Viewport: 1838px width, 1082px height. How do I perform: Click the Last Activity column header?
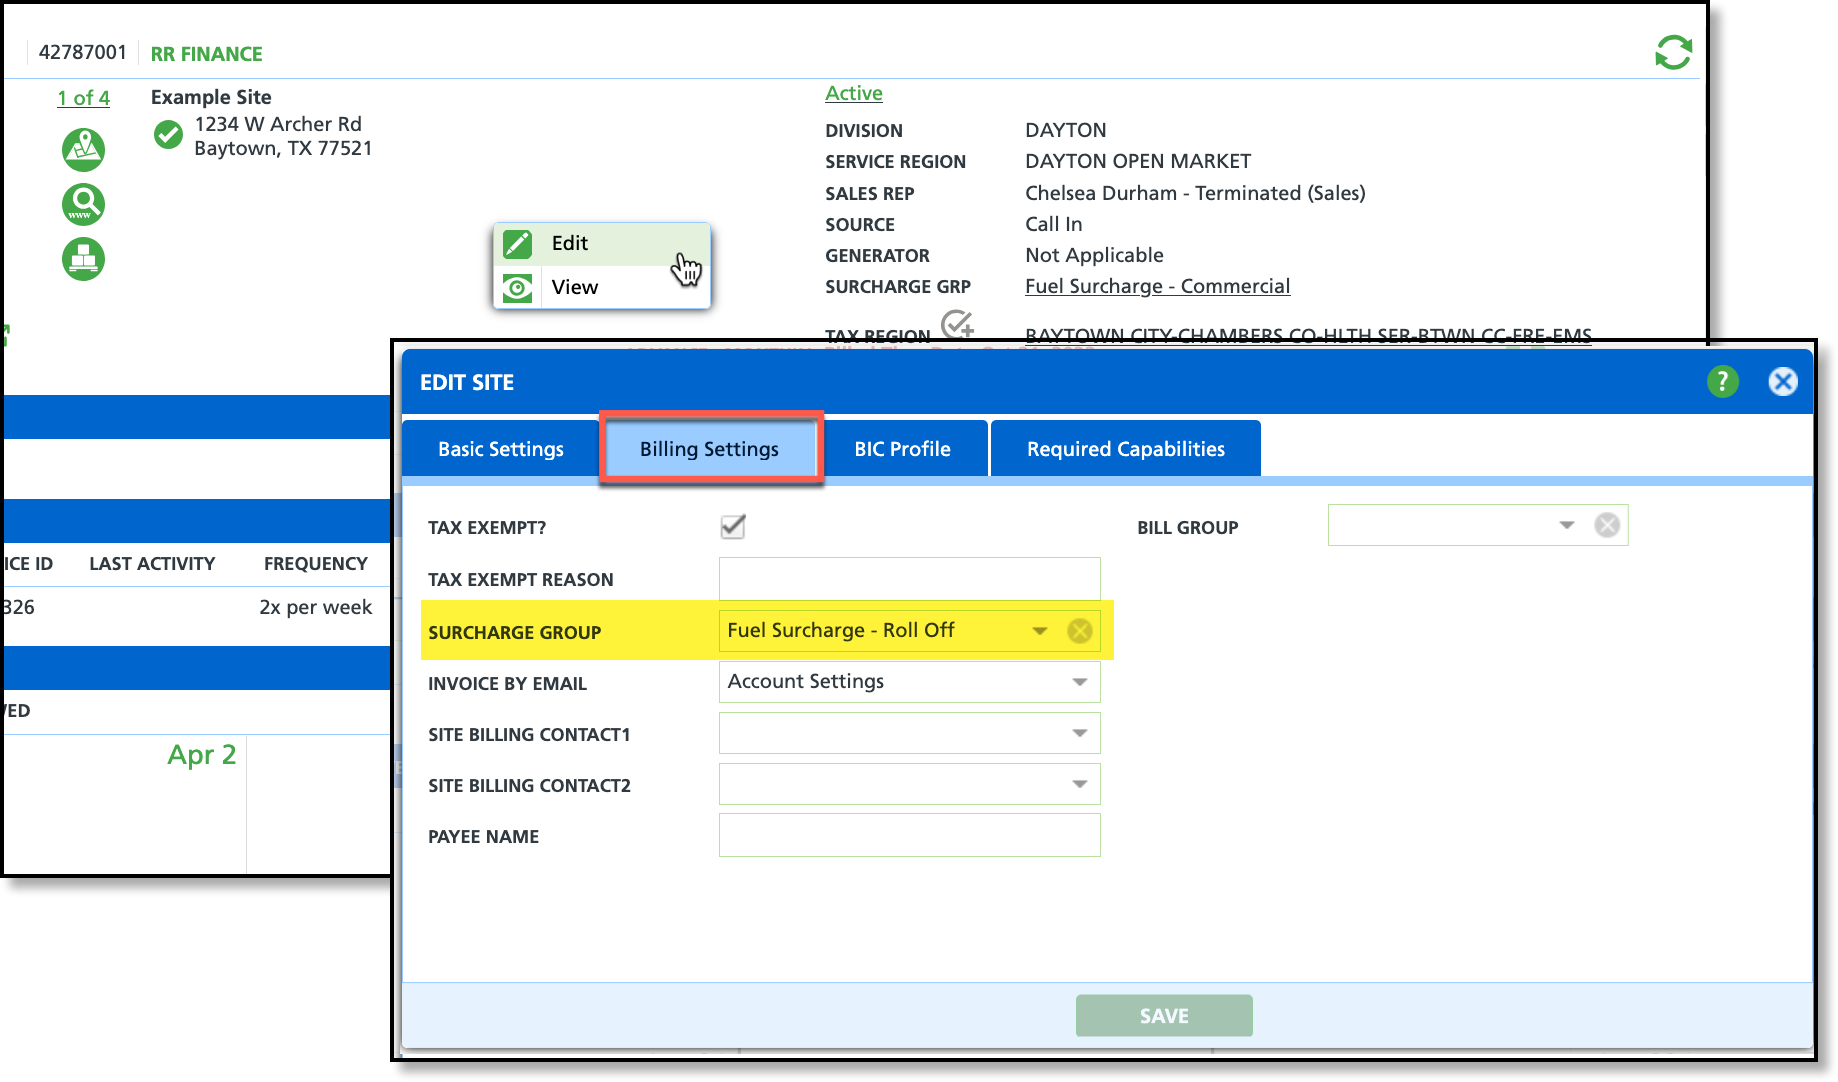(152, 564)
